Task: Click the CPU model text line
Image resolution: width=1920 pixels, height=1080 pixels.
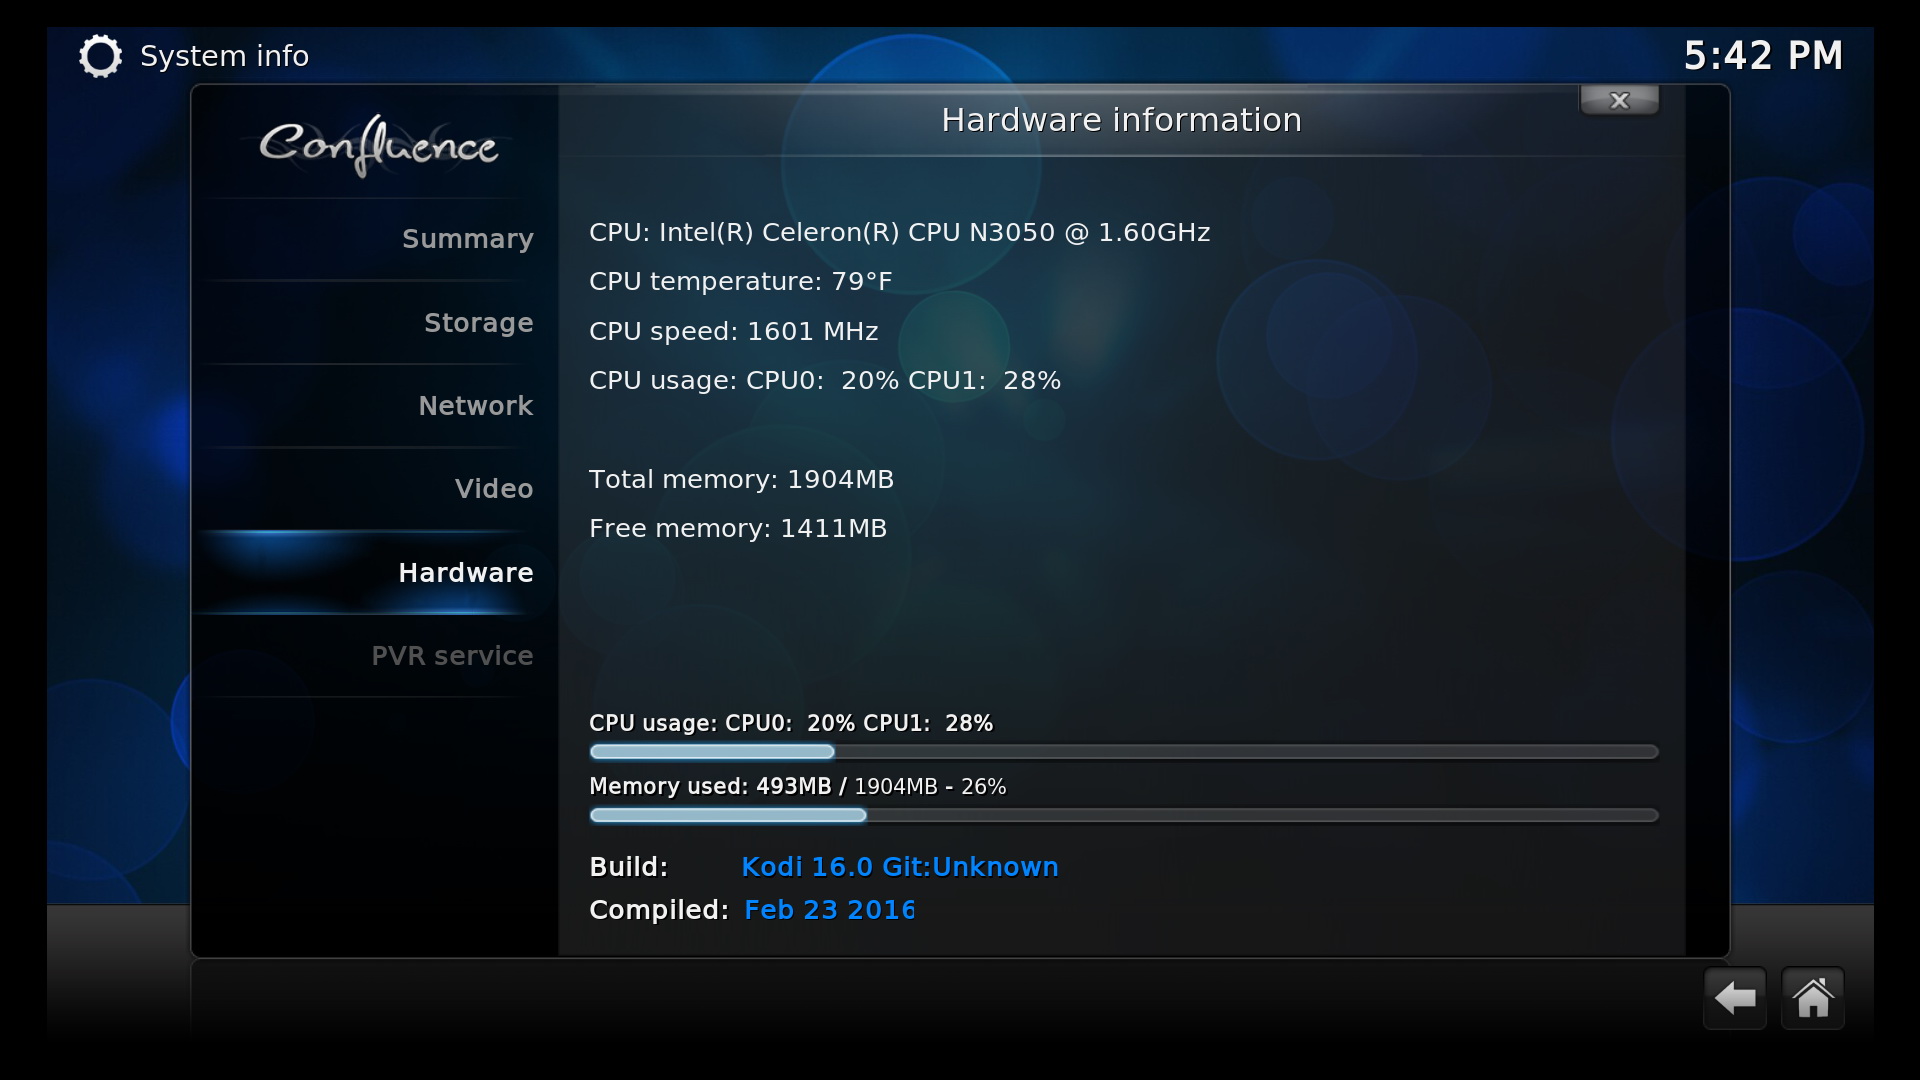Action: click(x=899, y=232)
